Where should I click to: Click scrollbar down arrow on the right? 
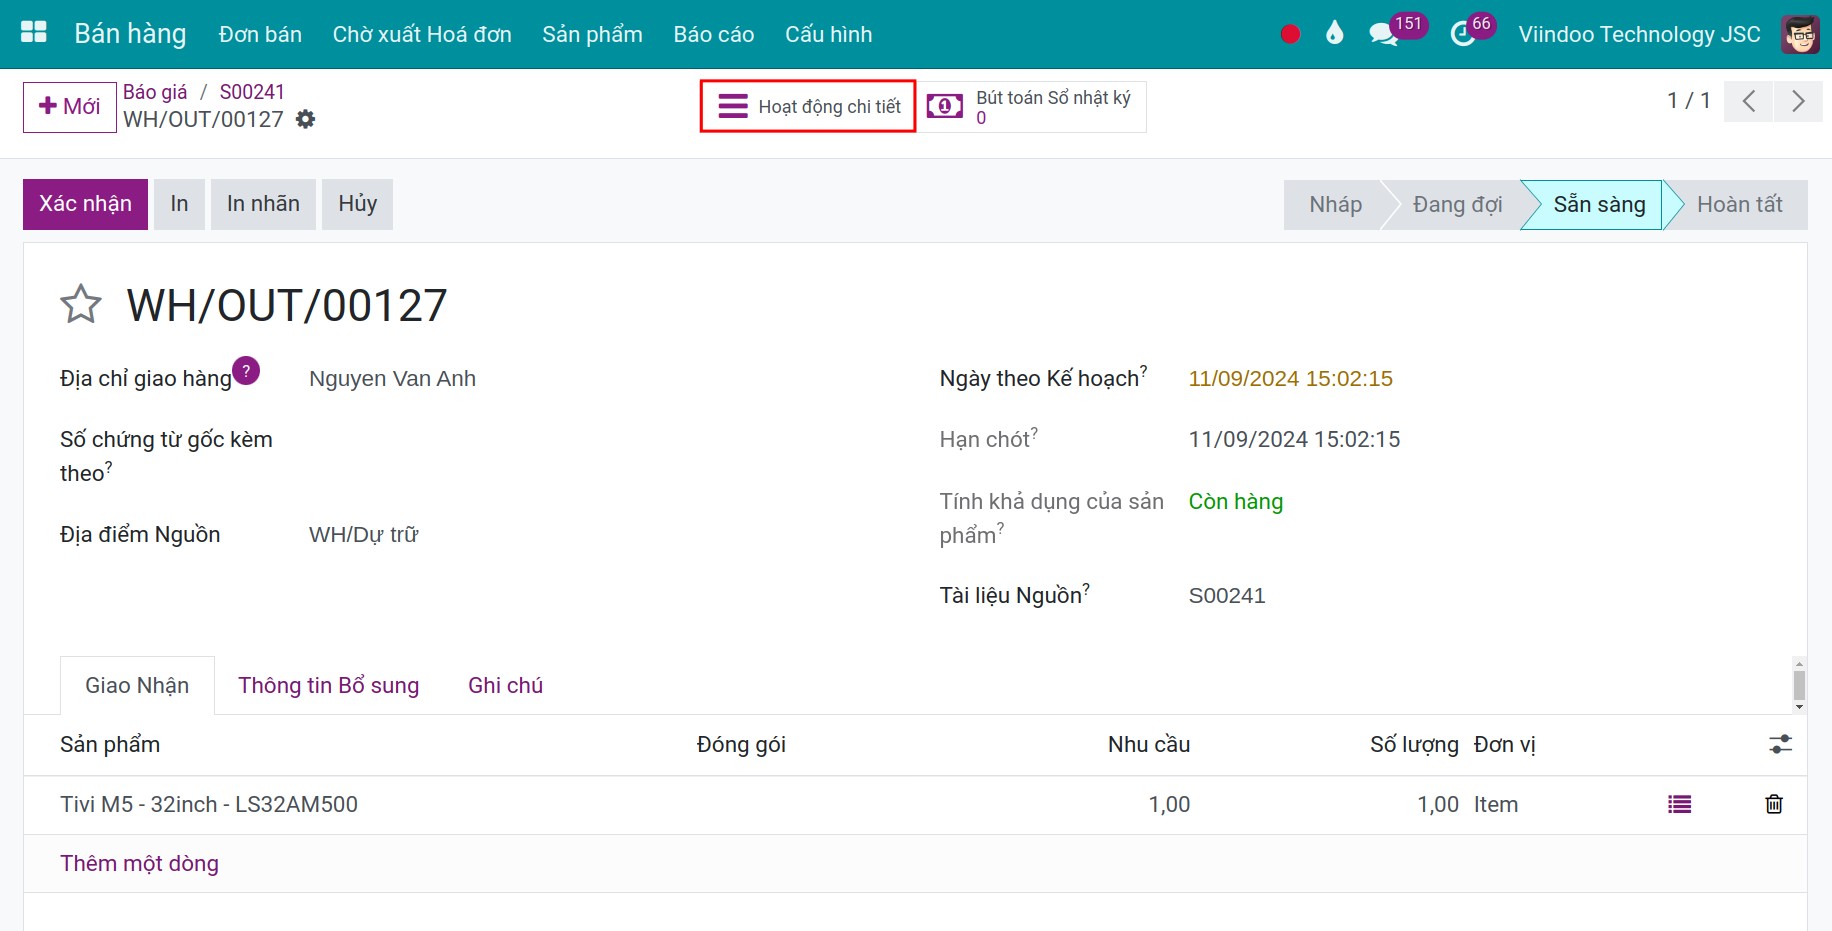click(1799, 707)
